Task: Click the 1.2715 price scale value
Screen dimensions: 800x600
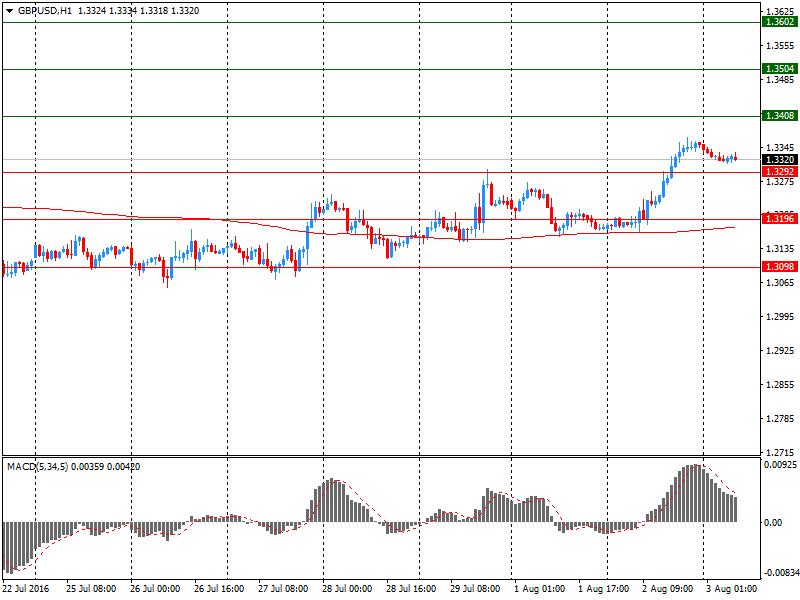Action: click(x=780, y=453)
